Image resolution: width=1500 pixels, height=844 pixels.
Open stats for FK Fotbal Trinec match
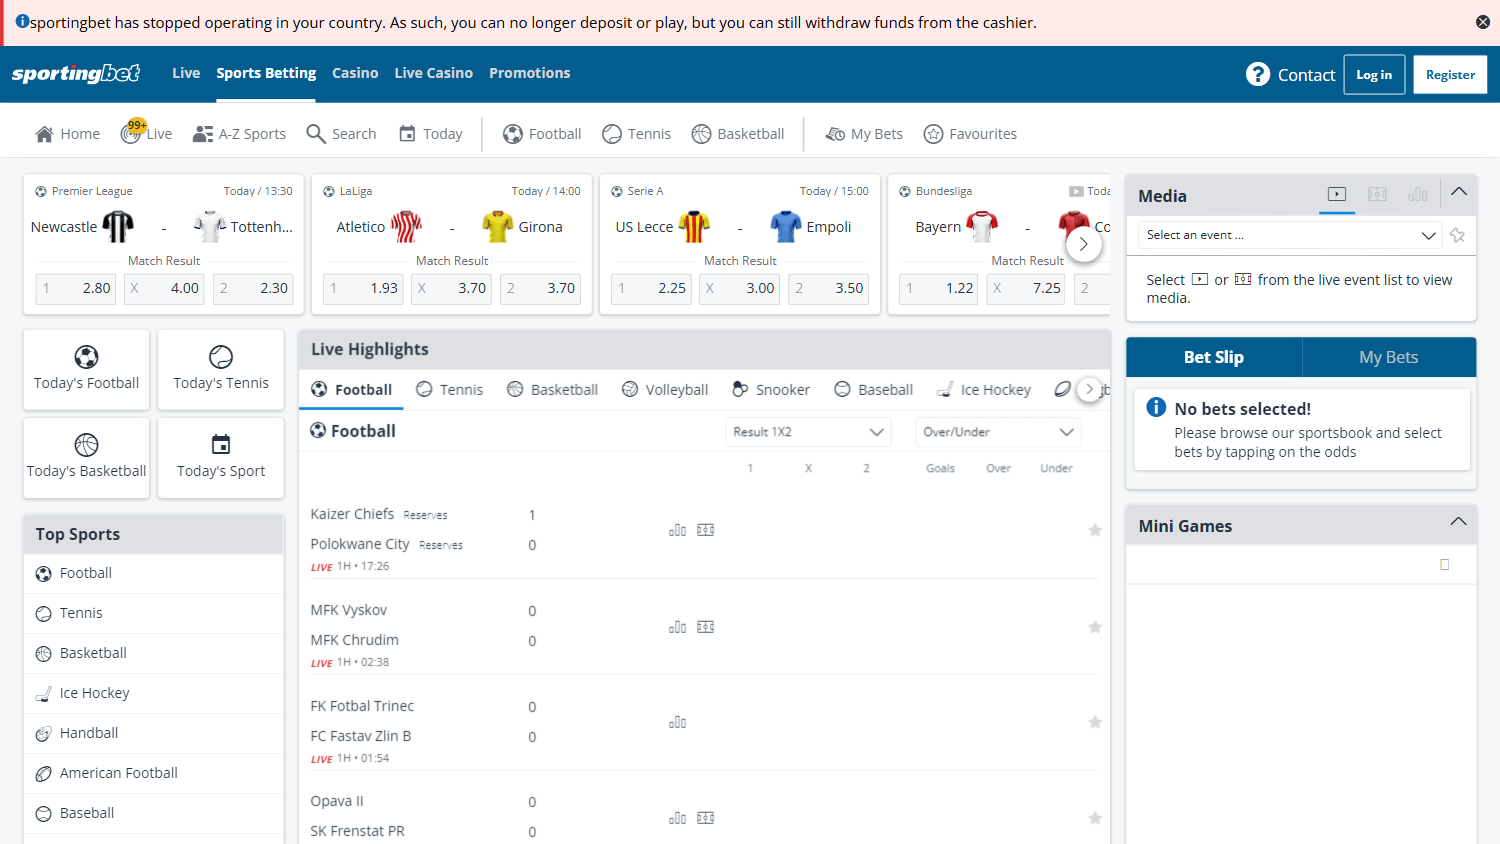pyautogui.click(x=677, y=722)
